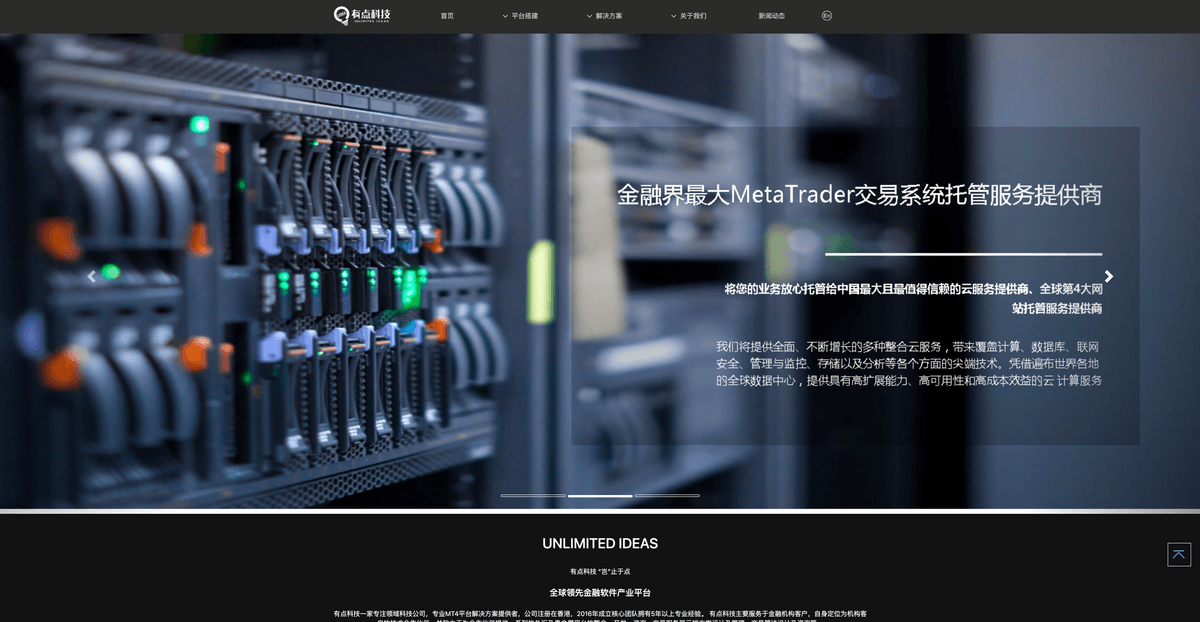The height and width of the screenshot is (622, 1200).
Task: Click the UNLIMITED IDEAS heading
Action: (600, 544)
